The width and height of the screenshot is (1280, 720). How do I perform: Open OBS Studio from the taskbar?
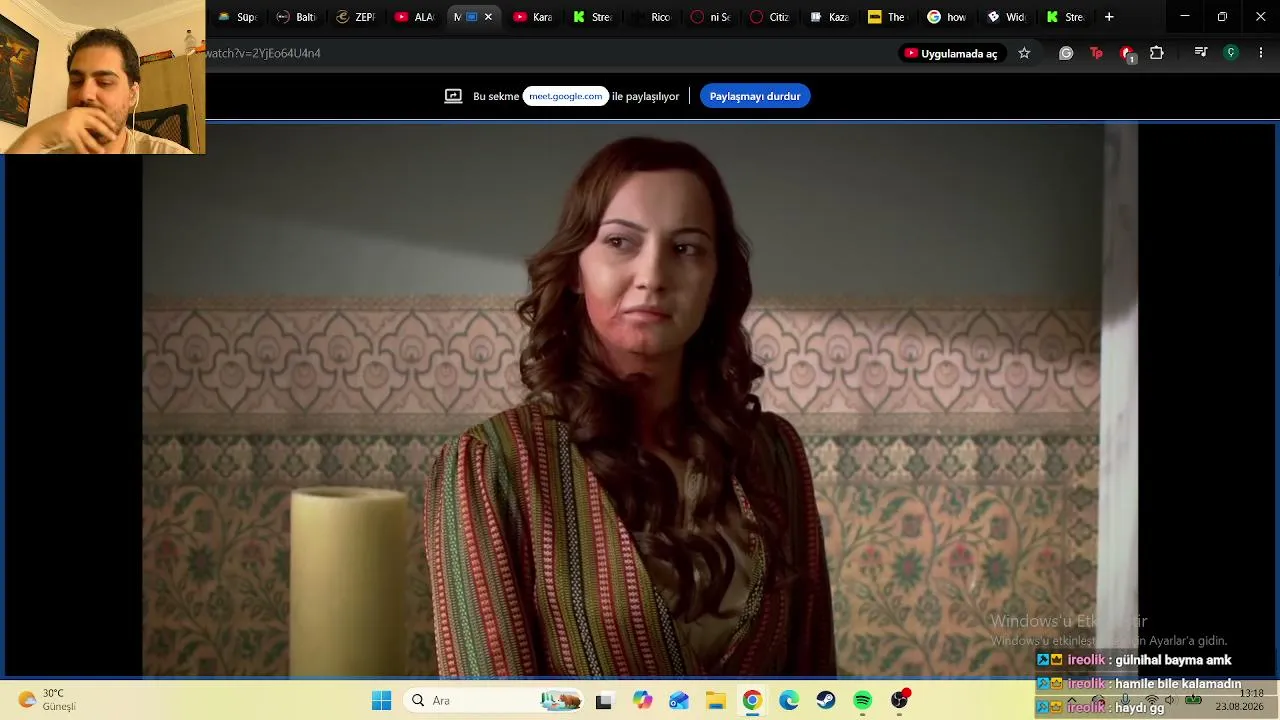click(x=900, y=700)
